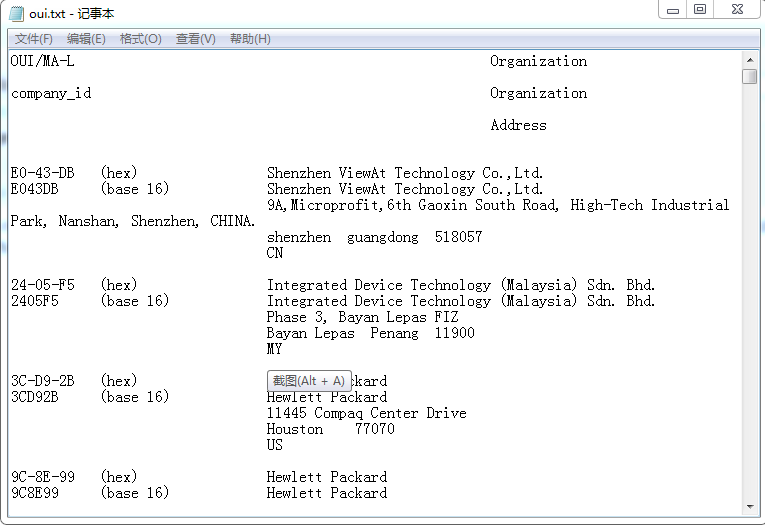The height and width of the screenshot is (529, 765).
Task: Click the country code MY
Action: (x=274, y=349)
